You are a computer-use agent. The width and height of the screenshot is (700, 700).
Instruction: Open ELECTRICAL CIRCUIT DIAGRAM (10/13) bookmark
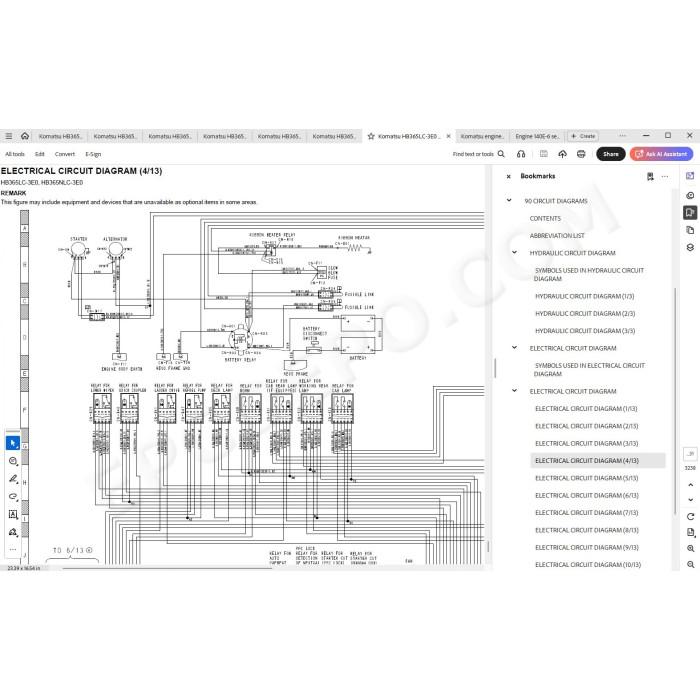click(588, 565)
